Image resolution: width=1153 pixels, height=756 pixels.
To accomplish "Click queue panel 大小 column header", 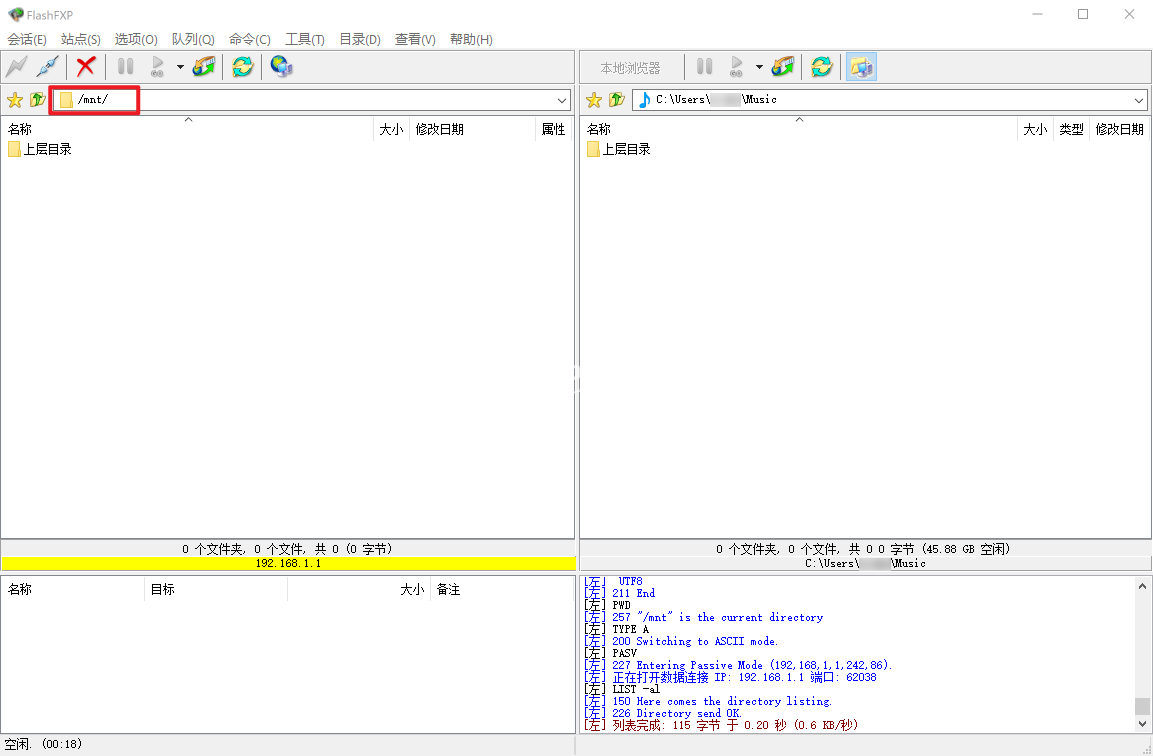I will coord(359,590).
